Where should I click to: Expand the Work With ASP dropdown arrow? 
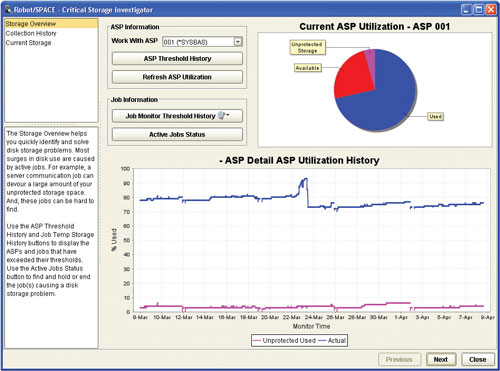238,42
